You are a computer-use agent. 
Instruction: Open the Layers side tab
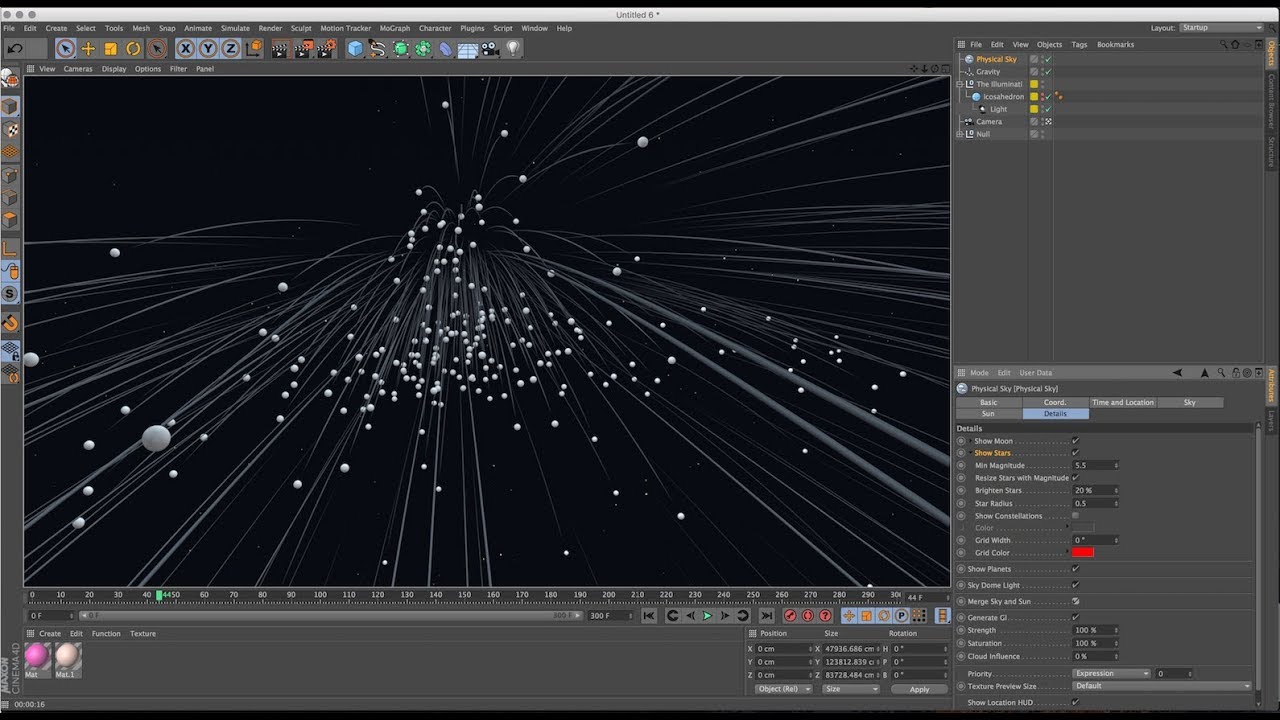(1272, 419)
